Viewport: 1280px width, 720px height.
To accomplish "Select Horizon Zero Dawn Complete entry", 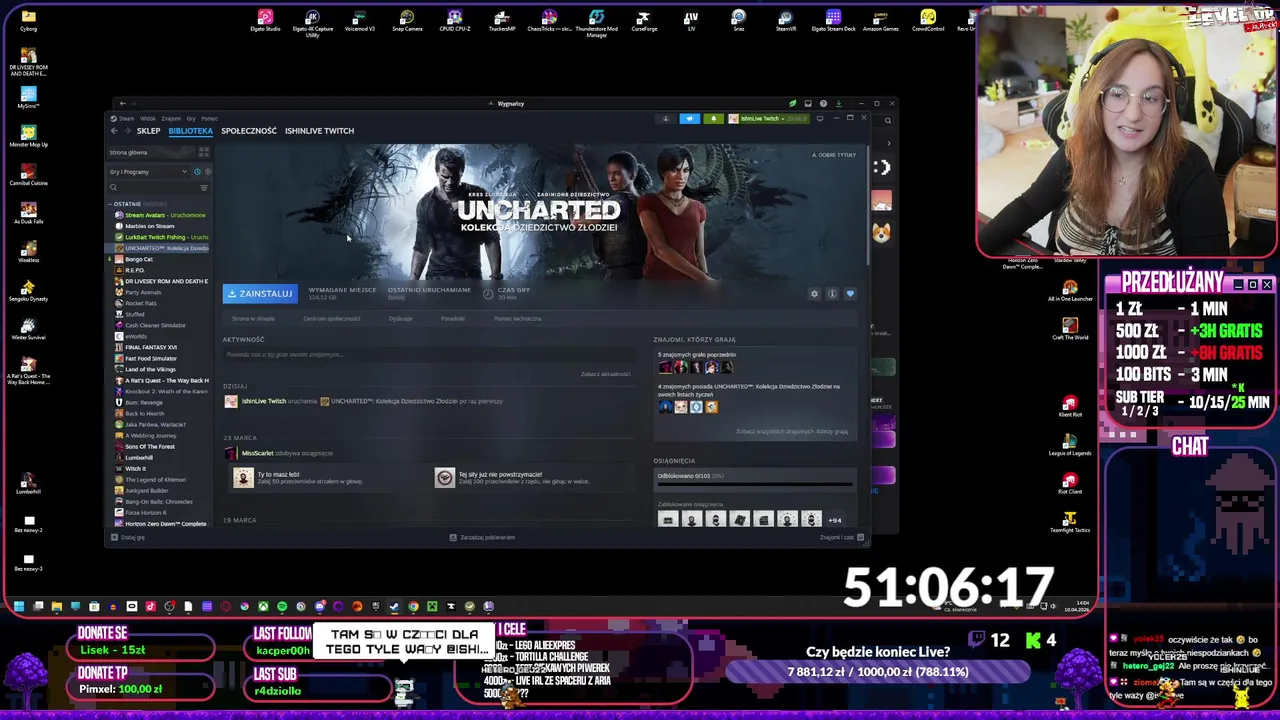I will 160,523.
